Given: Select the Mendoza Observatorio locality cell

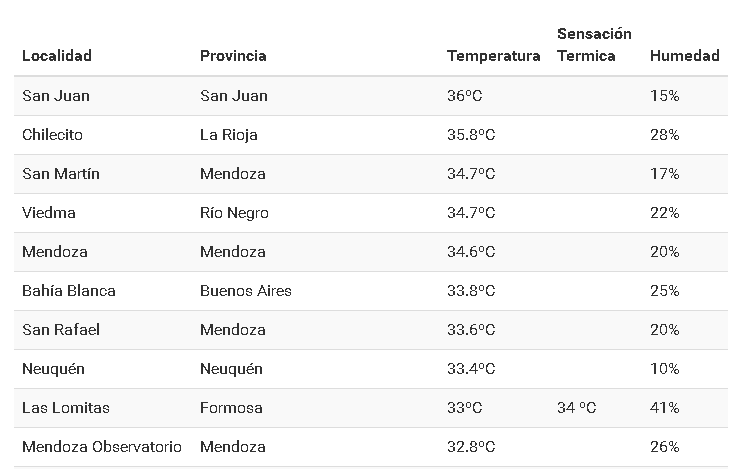Looking at the screenshot, I should pyautogui.click(x=102, y=447).
